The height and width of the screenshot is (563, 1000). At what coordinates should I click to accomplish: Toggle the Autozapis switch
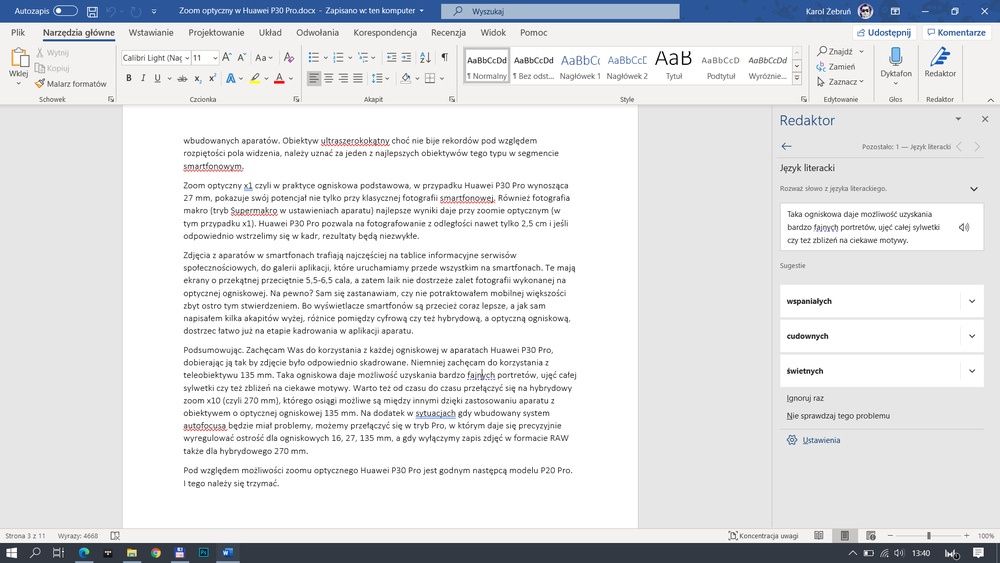[65, 11]
